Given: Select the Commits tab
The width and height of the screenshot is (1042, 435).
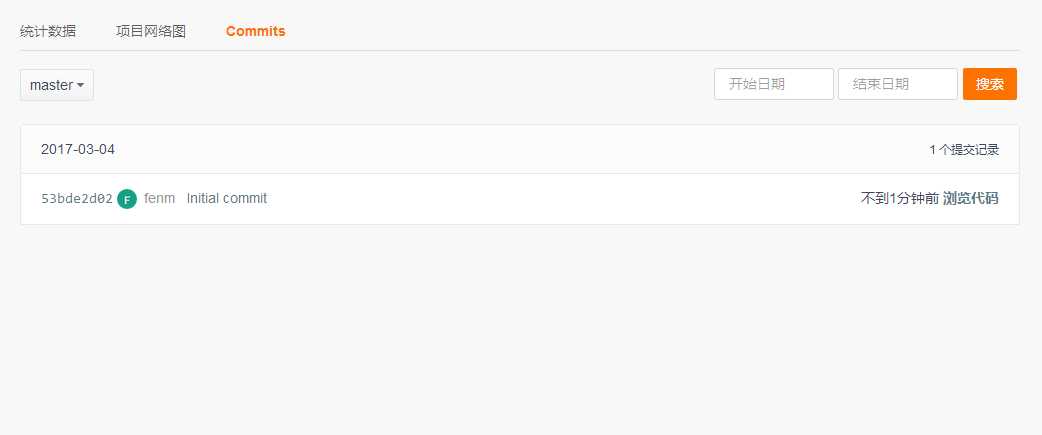Looking at the screenshot, I should [255, 31].
